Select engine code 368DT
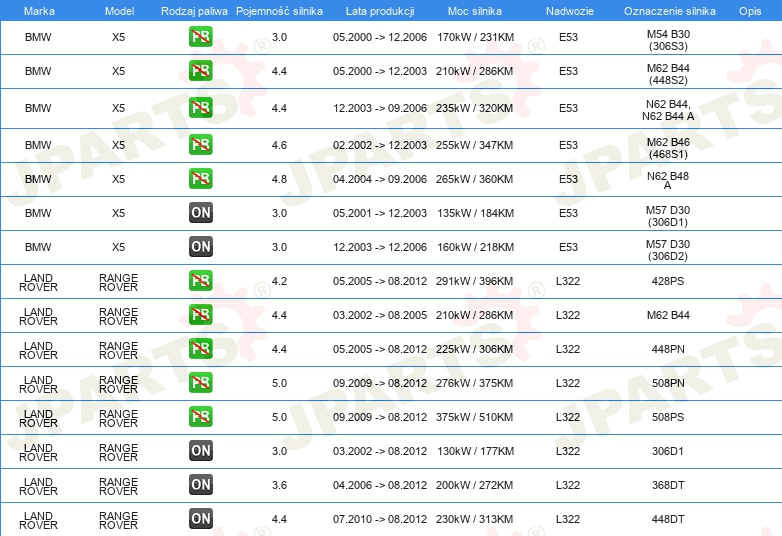The height and width of the screenshot is (536, 782). (x=668, y=485)
